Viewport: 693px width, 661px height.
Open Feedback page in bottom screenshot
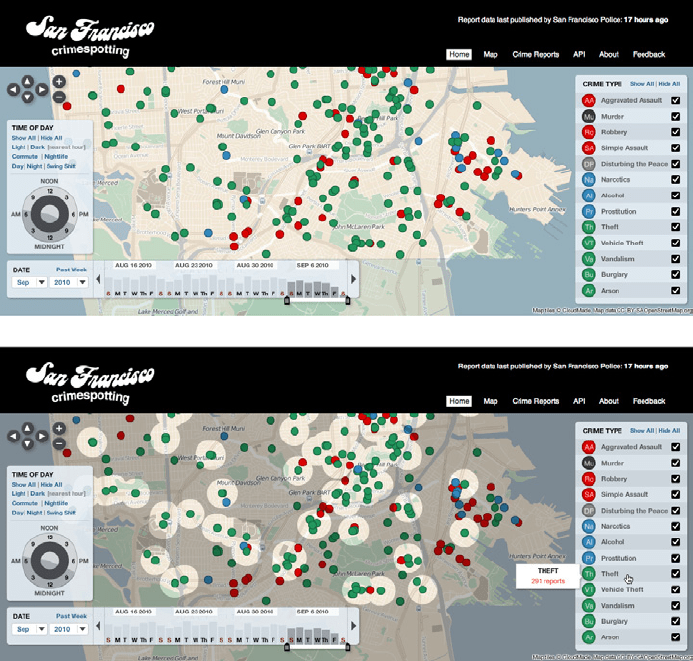tap(649, 401)
